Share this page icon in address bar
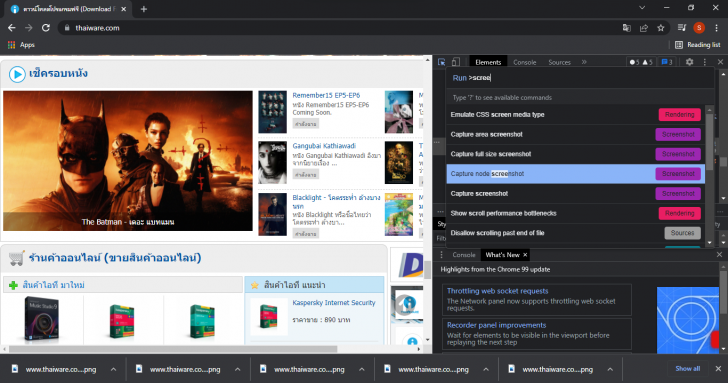The image size is (728, 383). (x=644, y=28)
